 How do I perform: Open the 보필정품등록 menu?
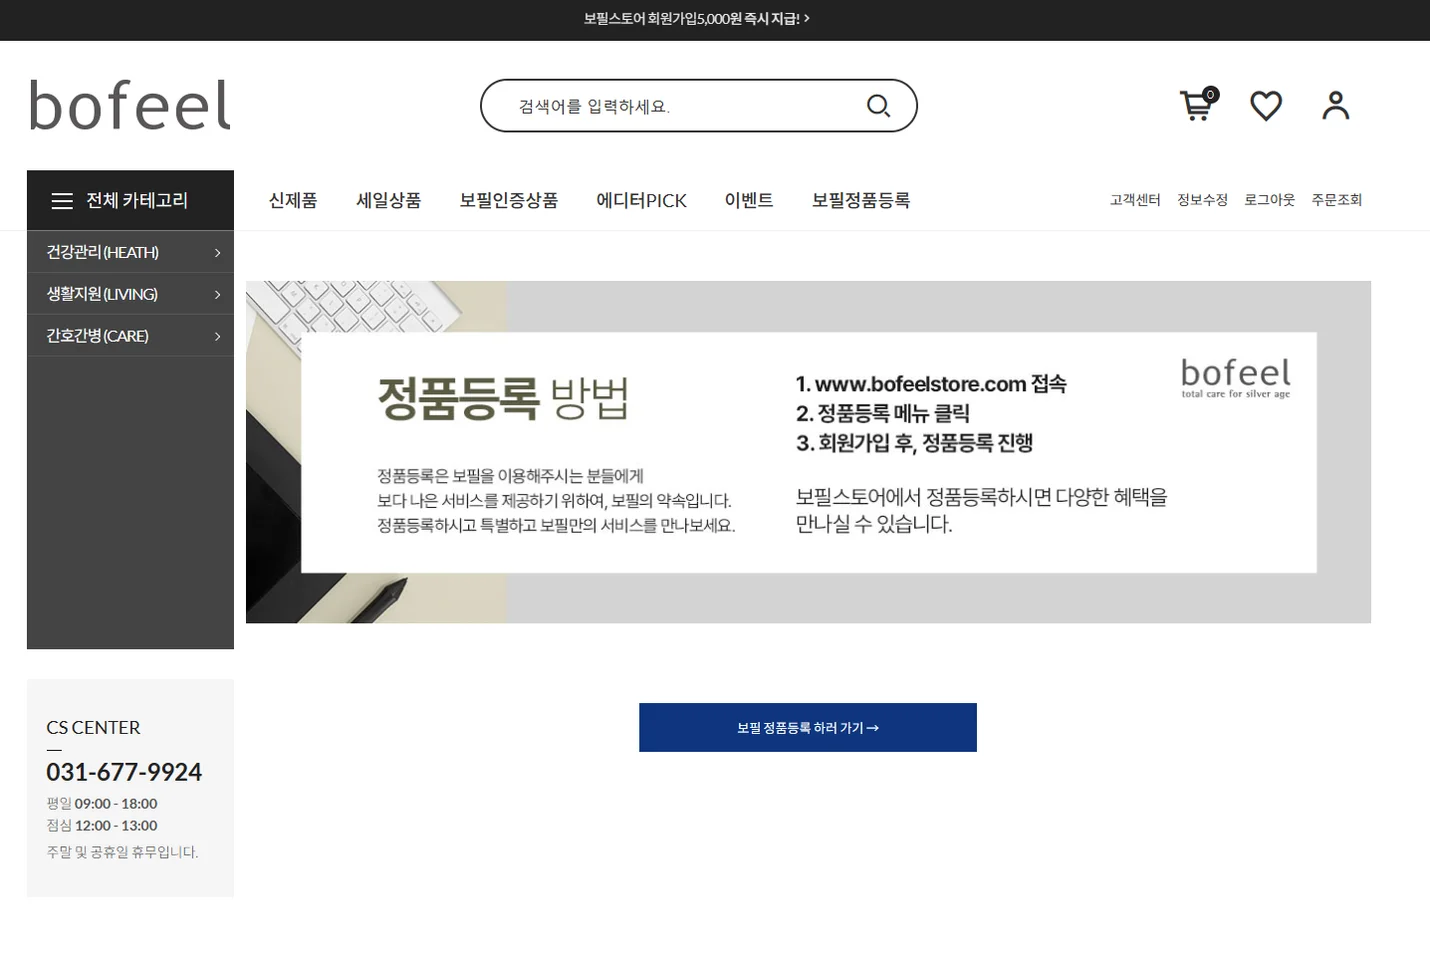click(861, 200)
